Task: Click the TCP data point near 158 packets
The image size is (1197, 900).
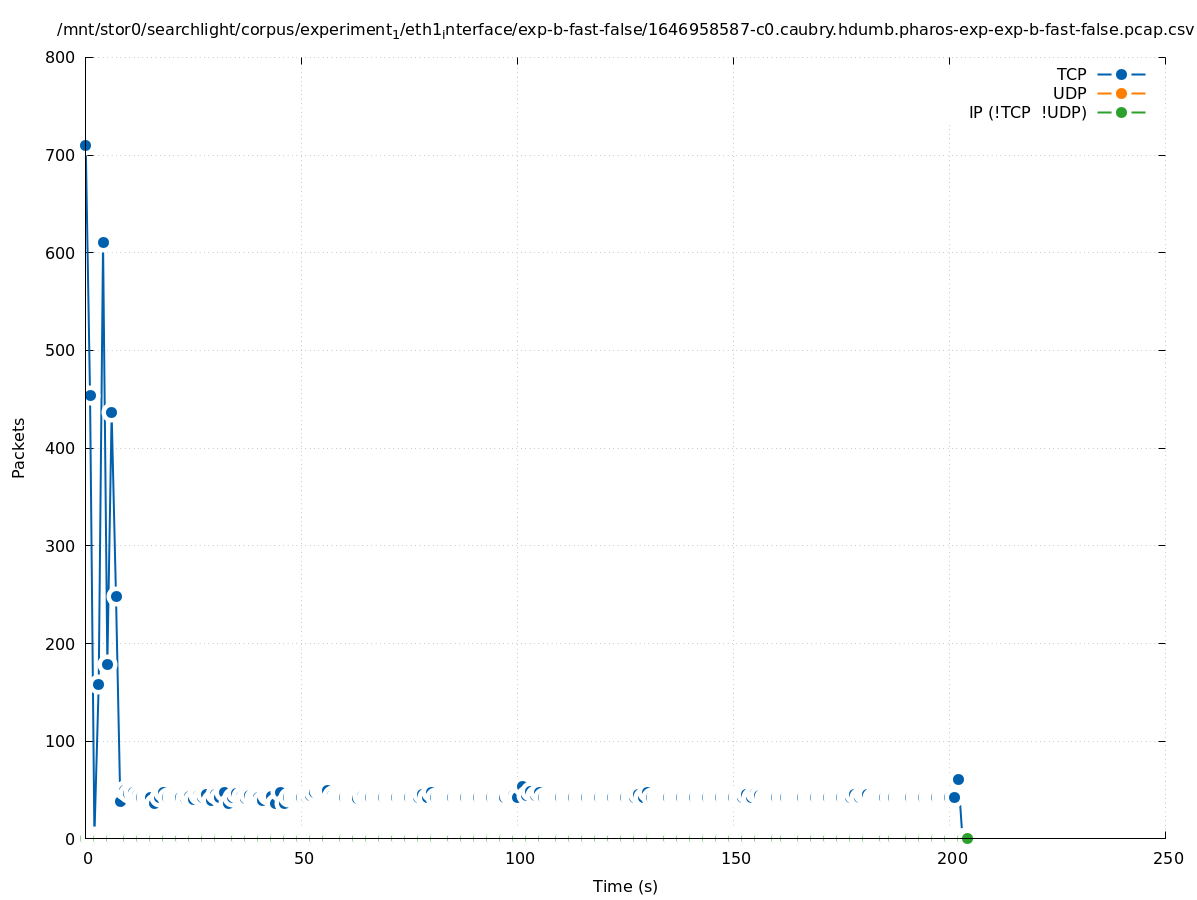Action: point(98,685)
